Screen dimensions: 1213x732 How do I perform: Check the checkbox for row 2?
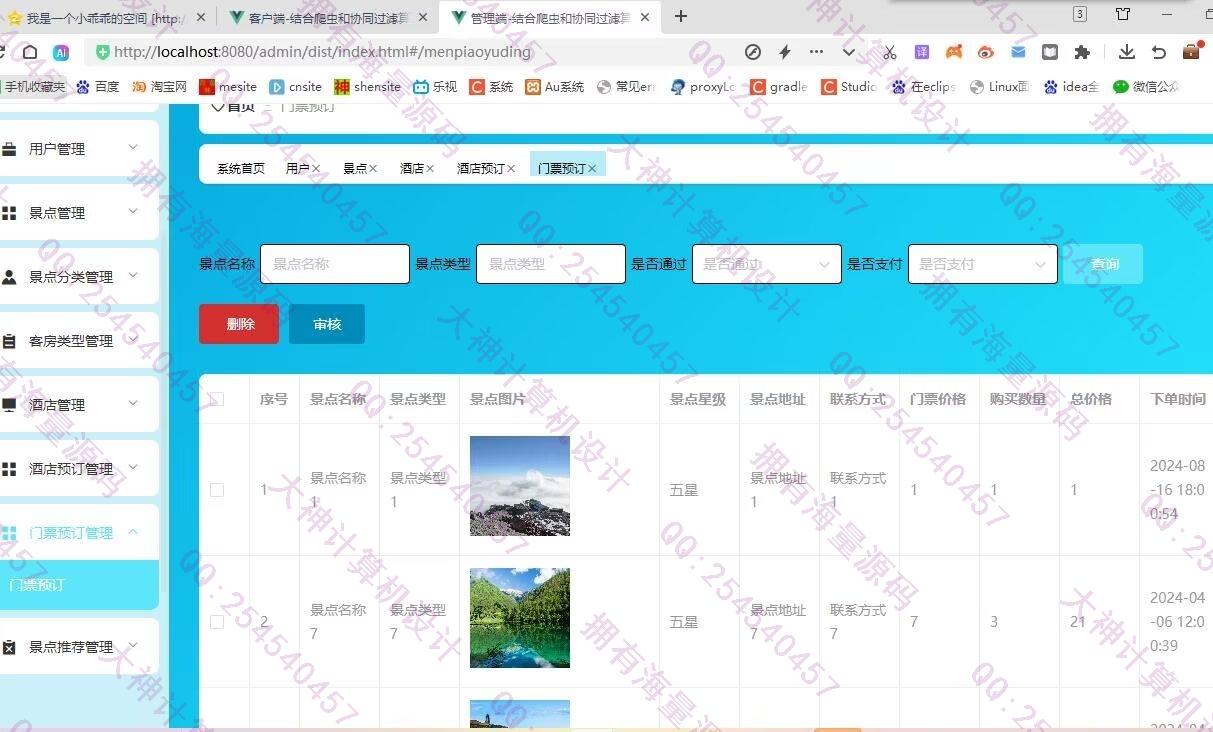[217, 622]
